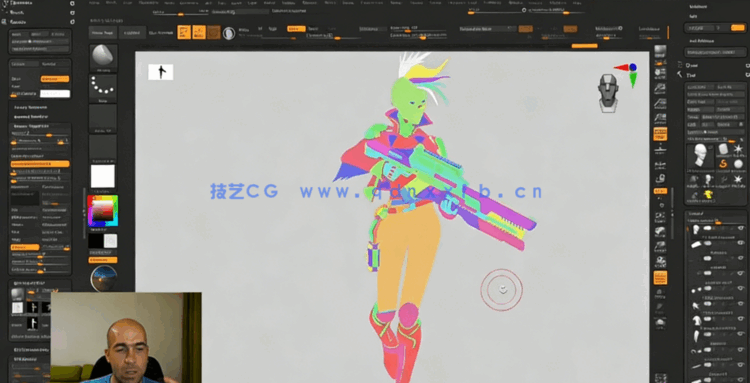Click the orange button at top of right tray

(x=738, y=28)
